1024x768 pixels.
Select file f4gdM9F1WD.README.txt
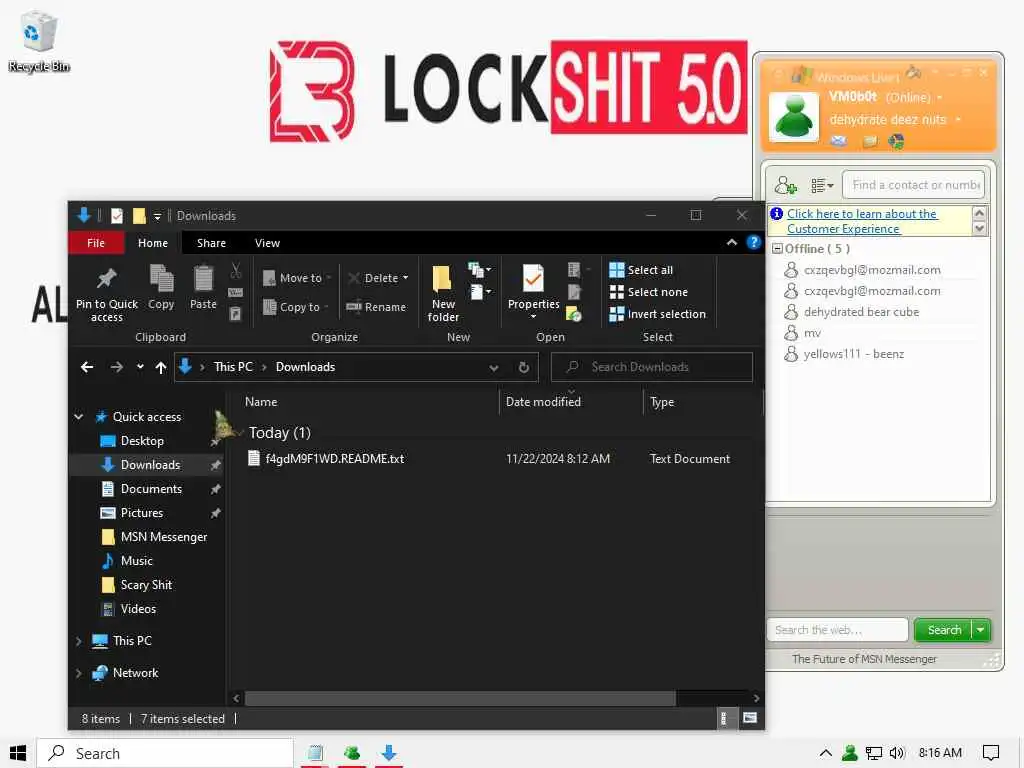click(334, 459)
